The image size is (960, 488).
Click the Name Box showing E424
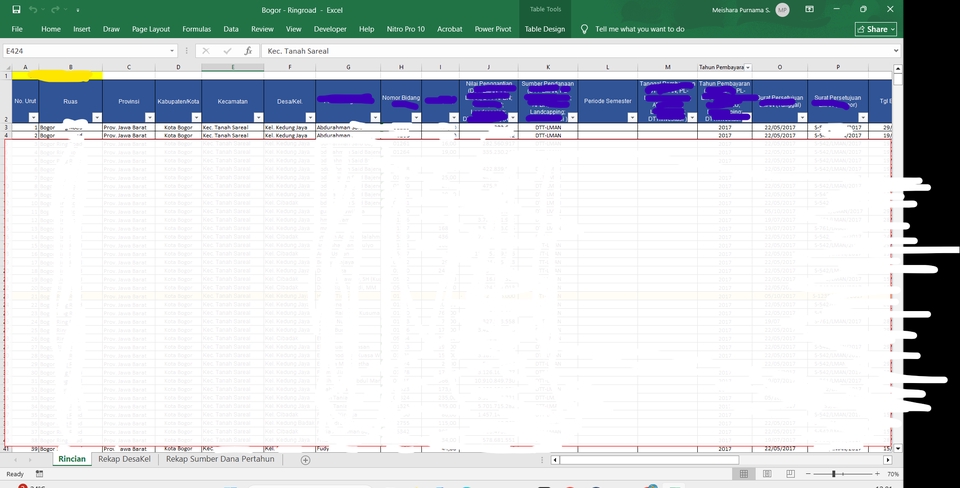[x=84, y=51]
